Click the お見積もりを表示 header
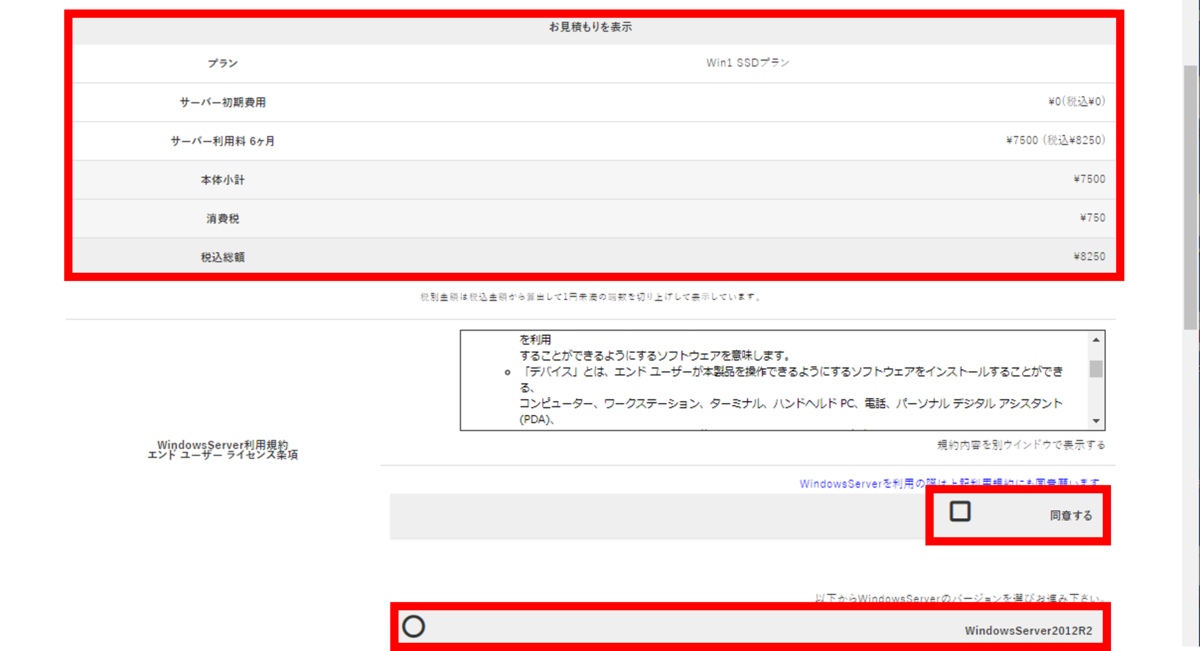The width and height of the screenshot is (1200, 651). (x=590, y=27)
